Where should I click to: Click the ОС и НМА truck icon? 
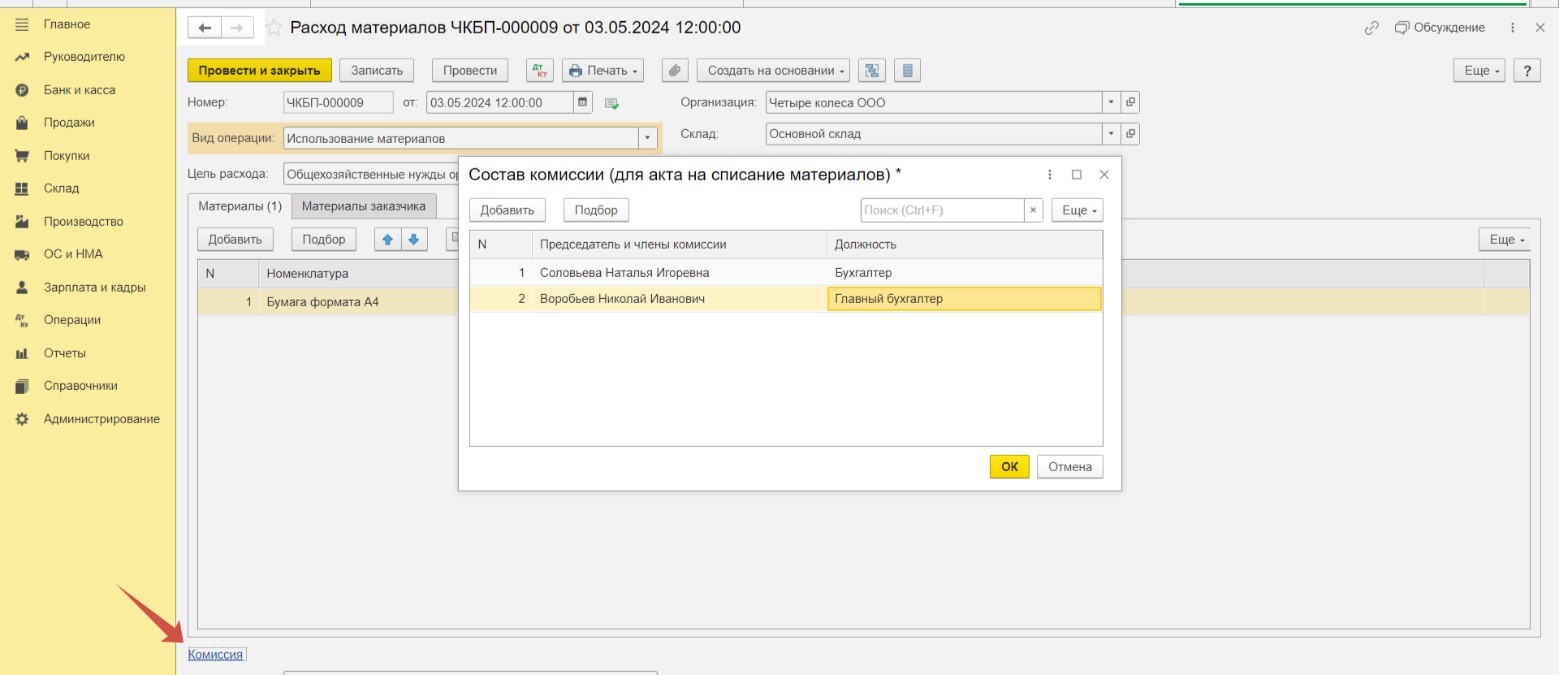(22, 254)
